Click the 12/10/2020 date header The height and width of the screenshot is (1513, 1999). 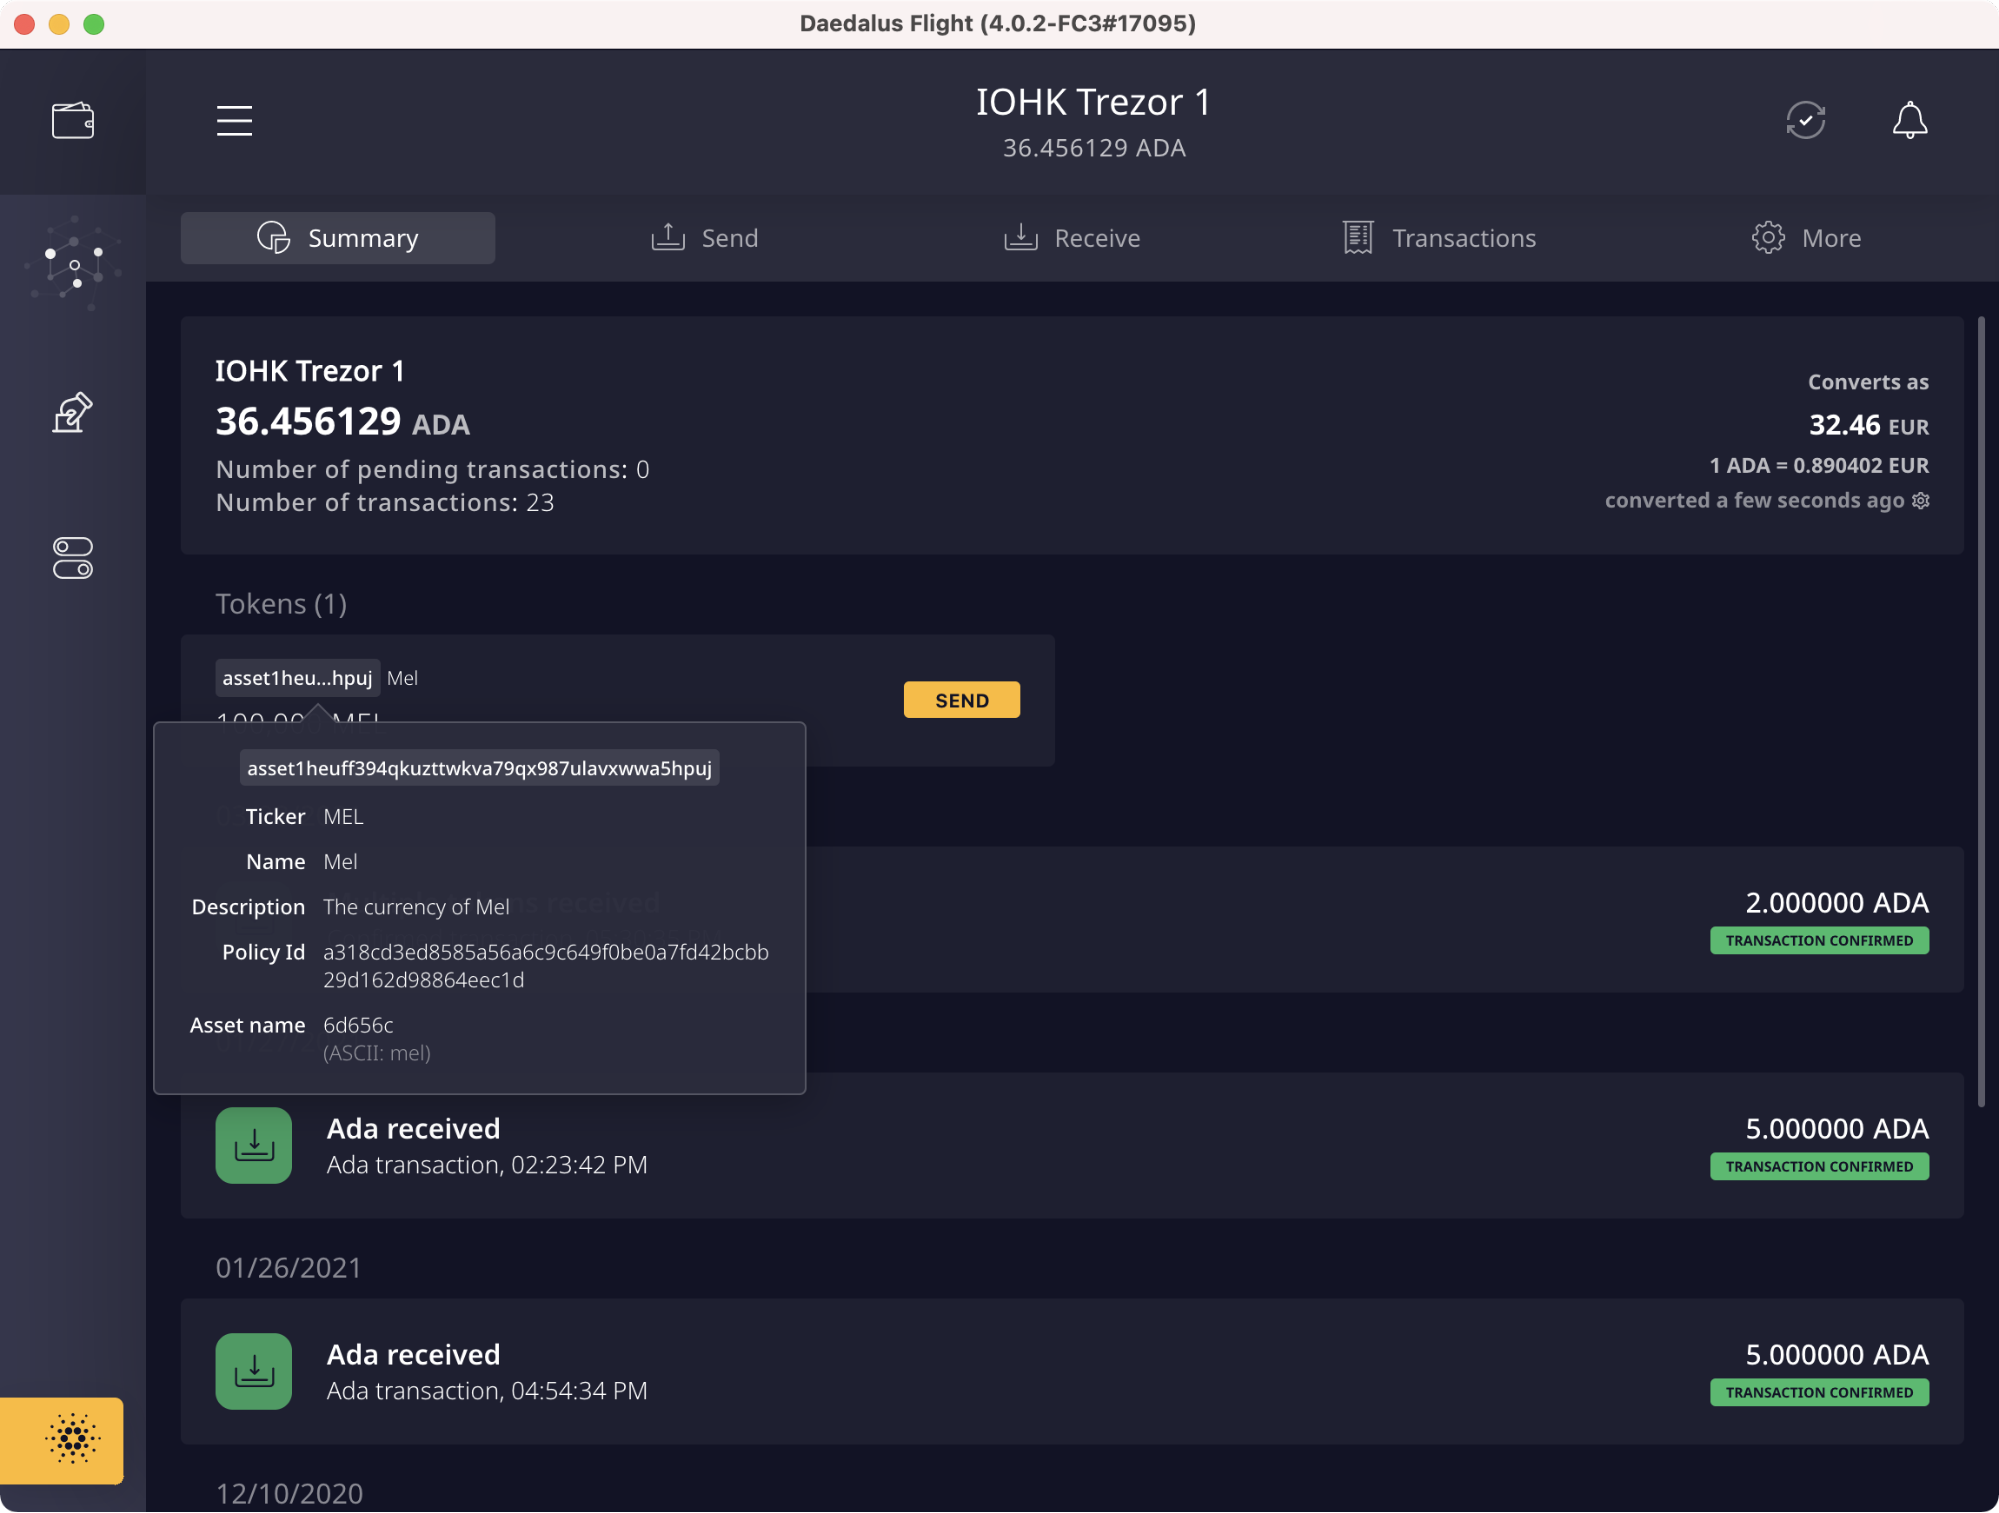pyautogui.click(x=289, y=1494)
